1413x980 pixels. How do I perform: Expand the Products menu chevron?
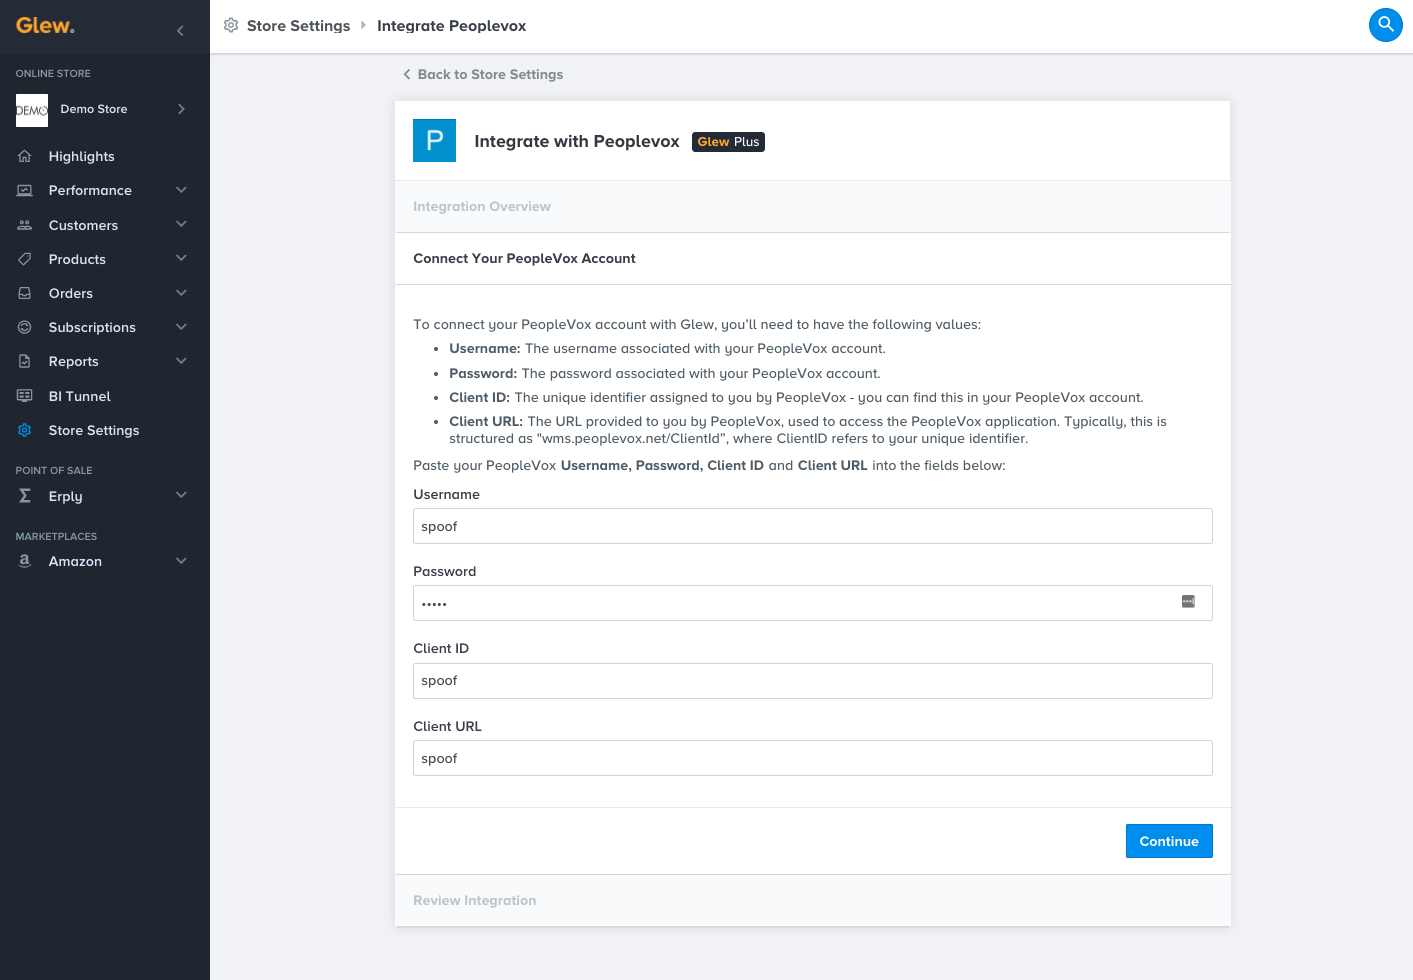coord(181,258)
